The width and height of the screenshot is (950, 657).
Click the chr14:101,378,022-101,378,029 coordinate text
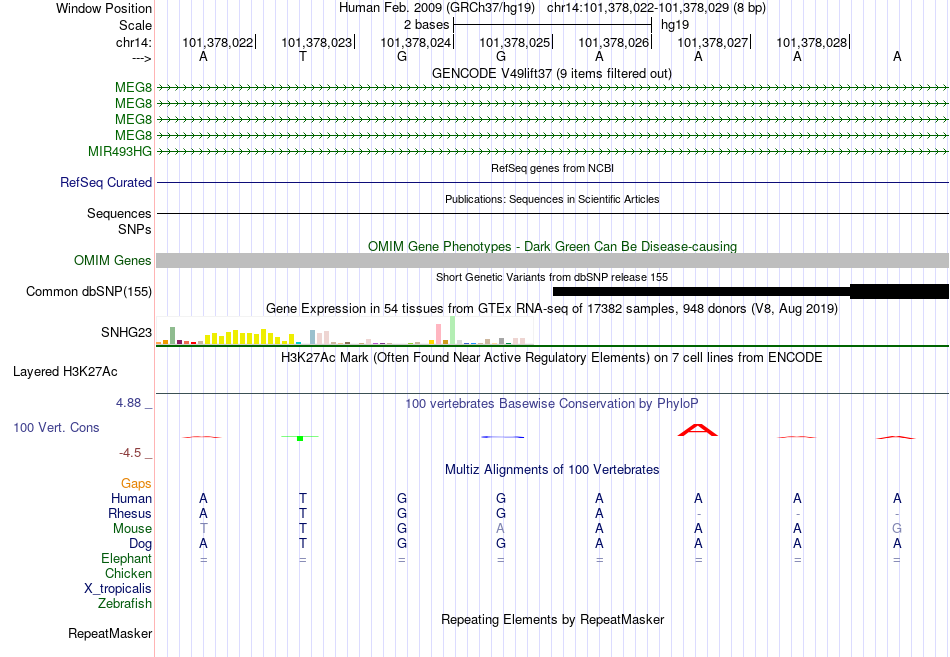(656, 8)
